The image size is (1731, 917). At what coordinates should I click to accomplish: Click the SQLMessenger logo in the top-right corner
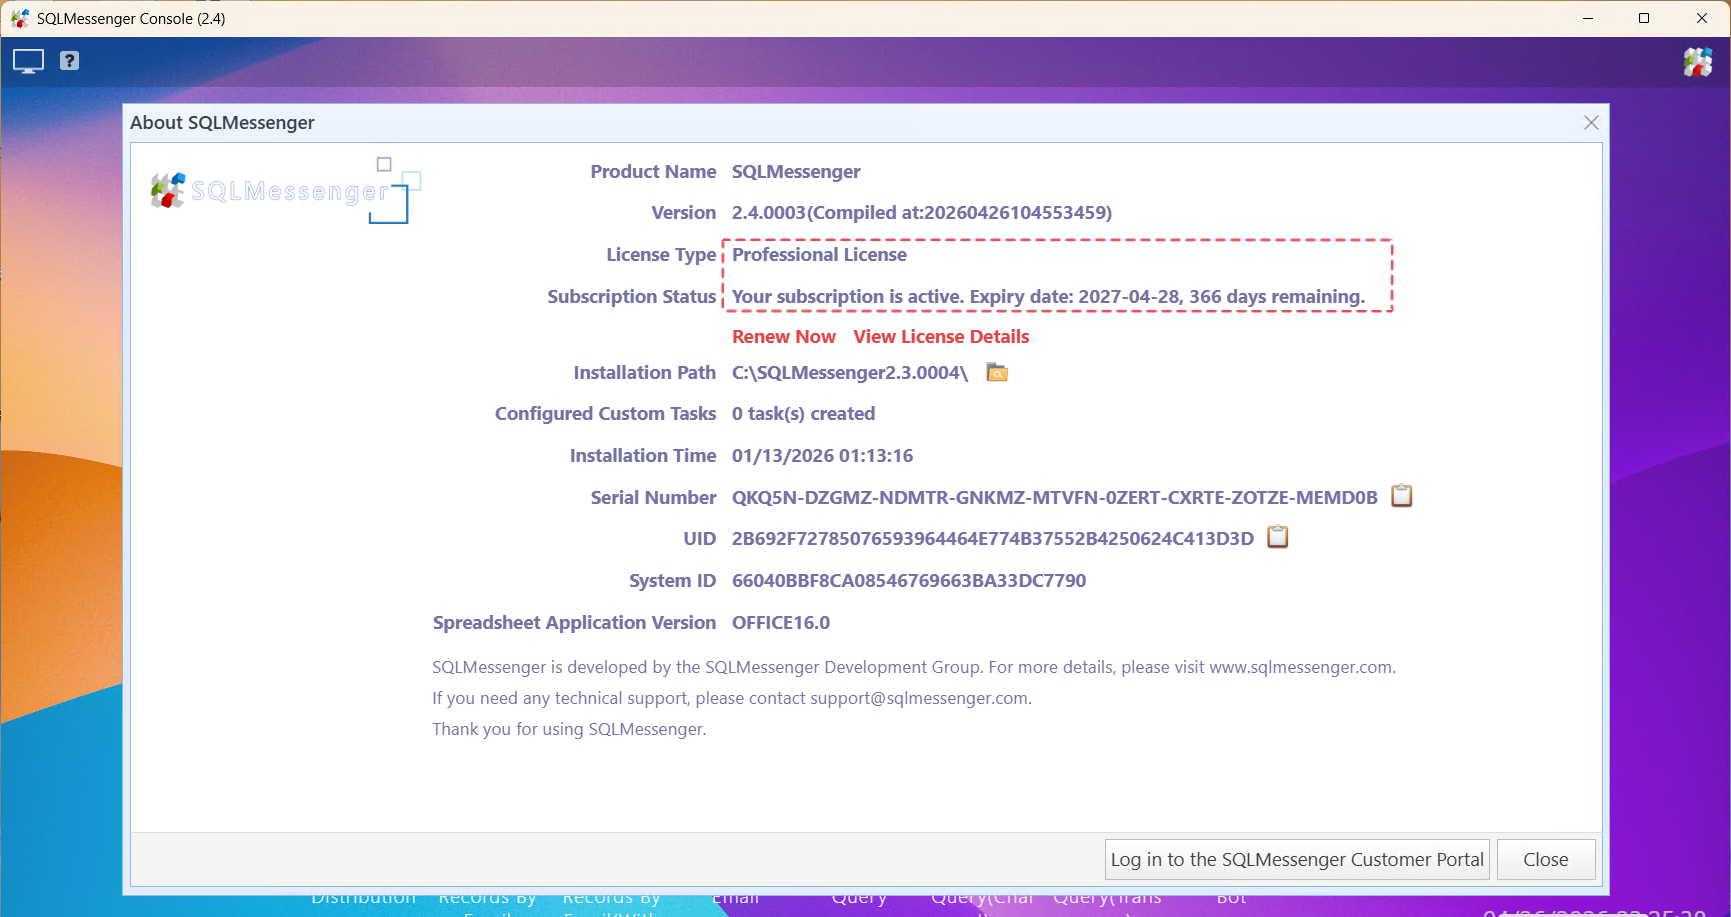point(1698,61)
